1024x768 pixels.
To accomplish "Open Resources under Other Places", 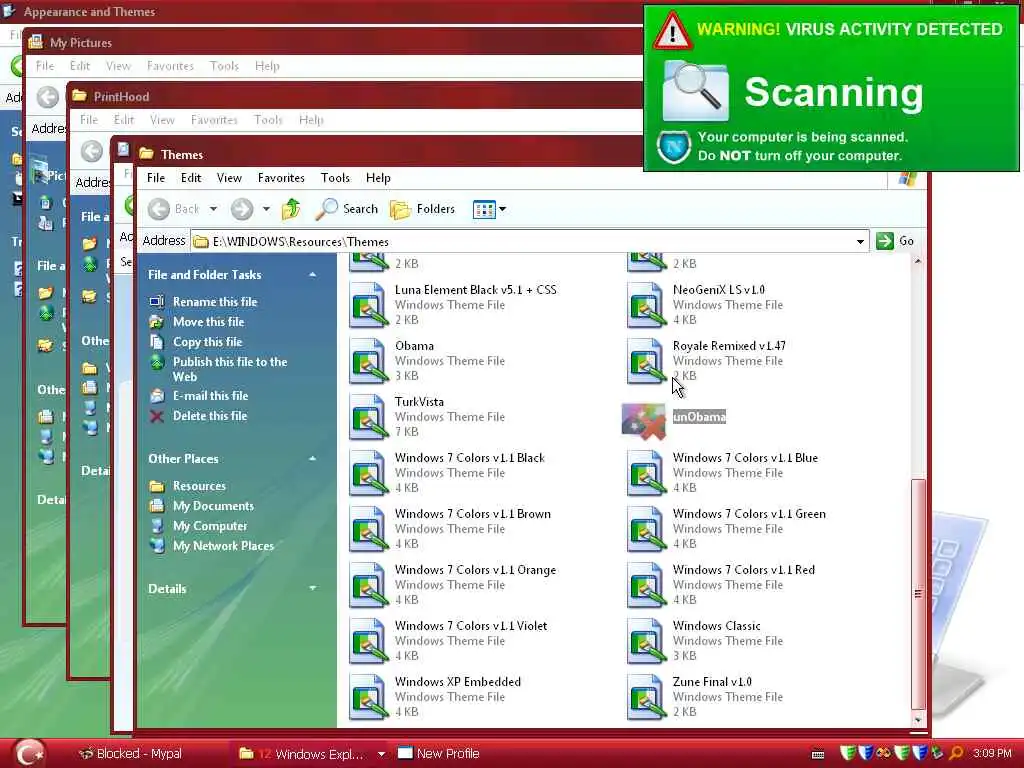I will 199,486.
